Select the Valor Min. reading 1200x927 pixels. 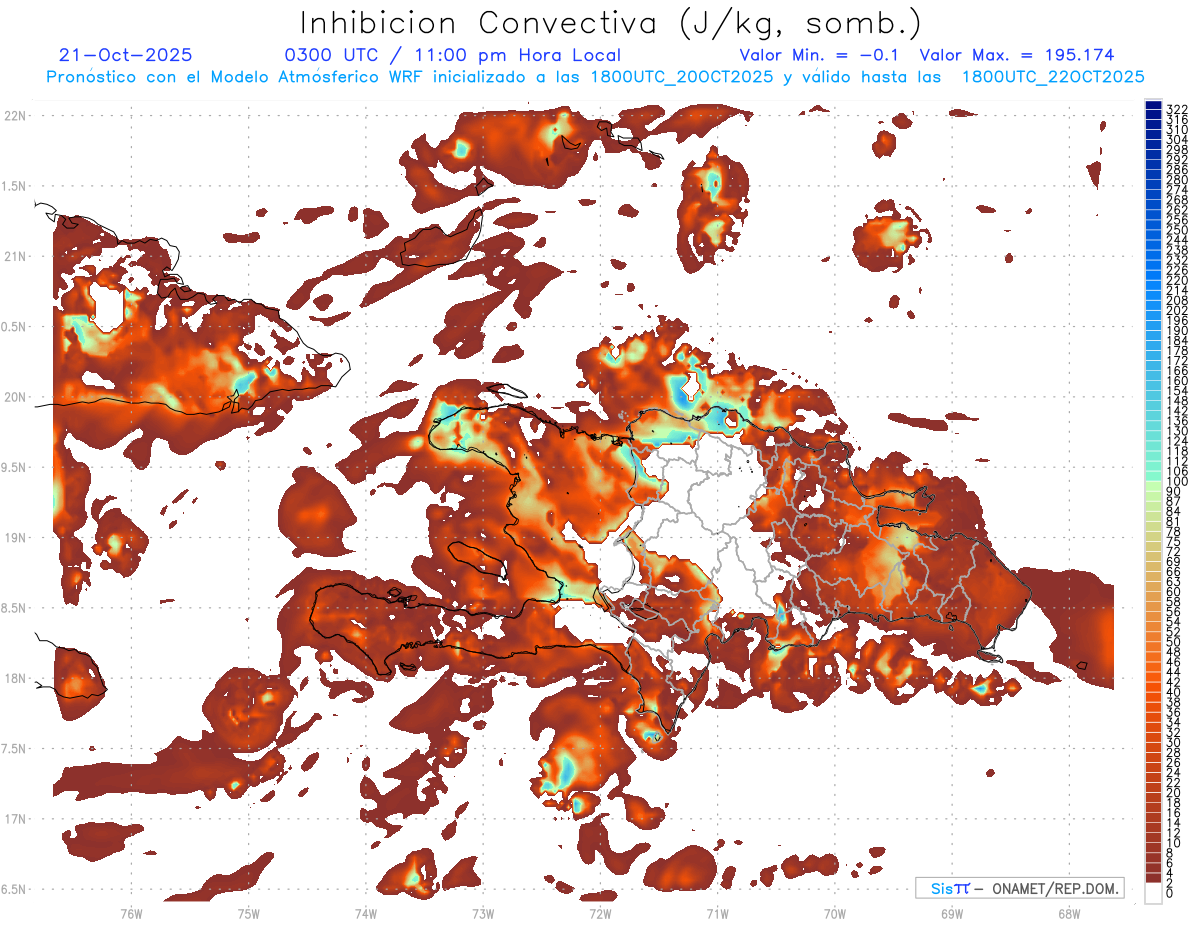click(x=821, y=56)
